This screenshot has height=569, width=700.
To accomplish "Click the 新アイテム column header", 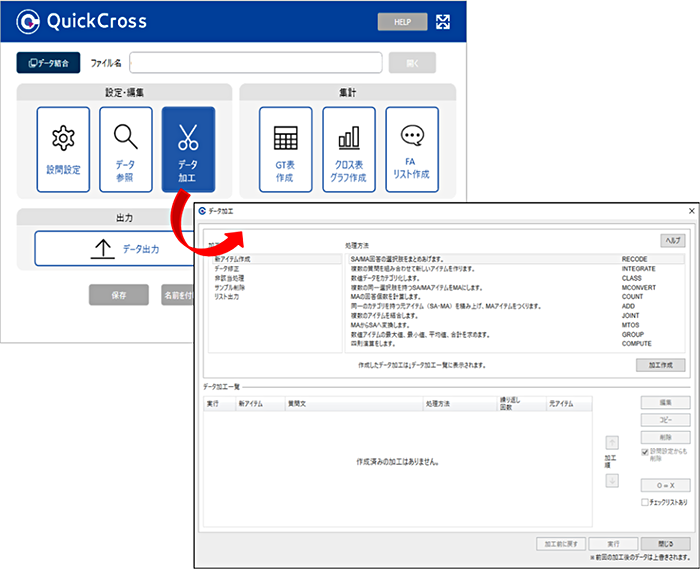I will click(x=260, y=403).
